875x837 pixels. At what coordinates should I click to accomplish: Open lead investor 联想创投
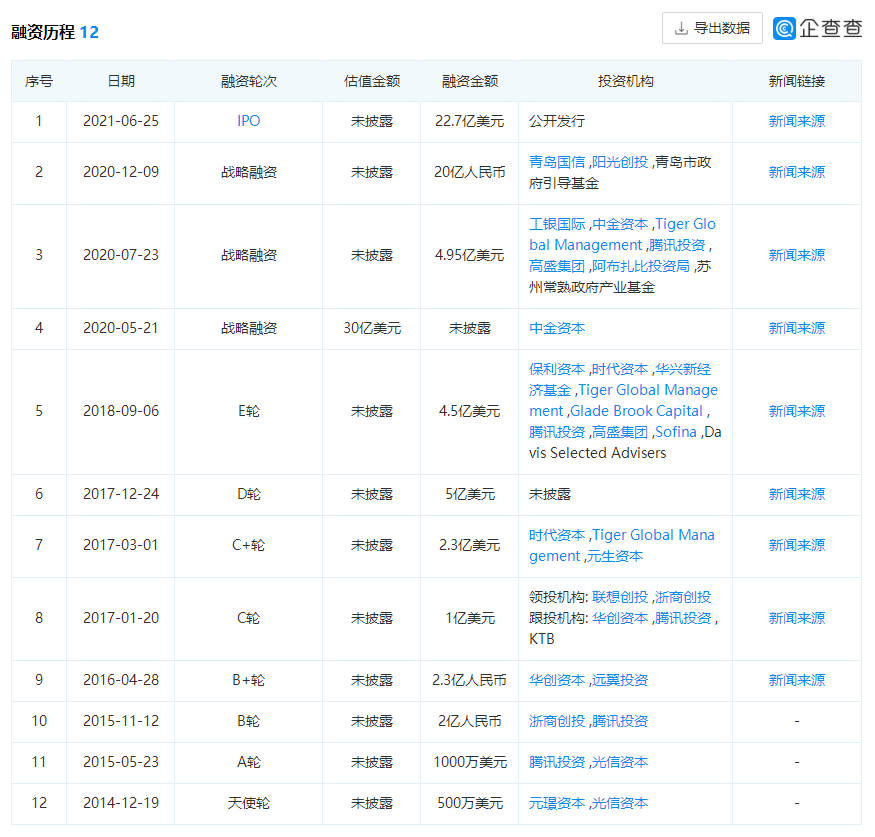click(620, 597)
